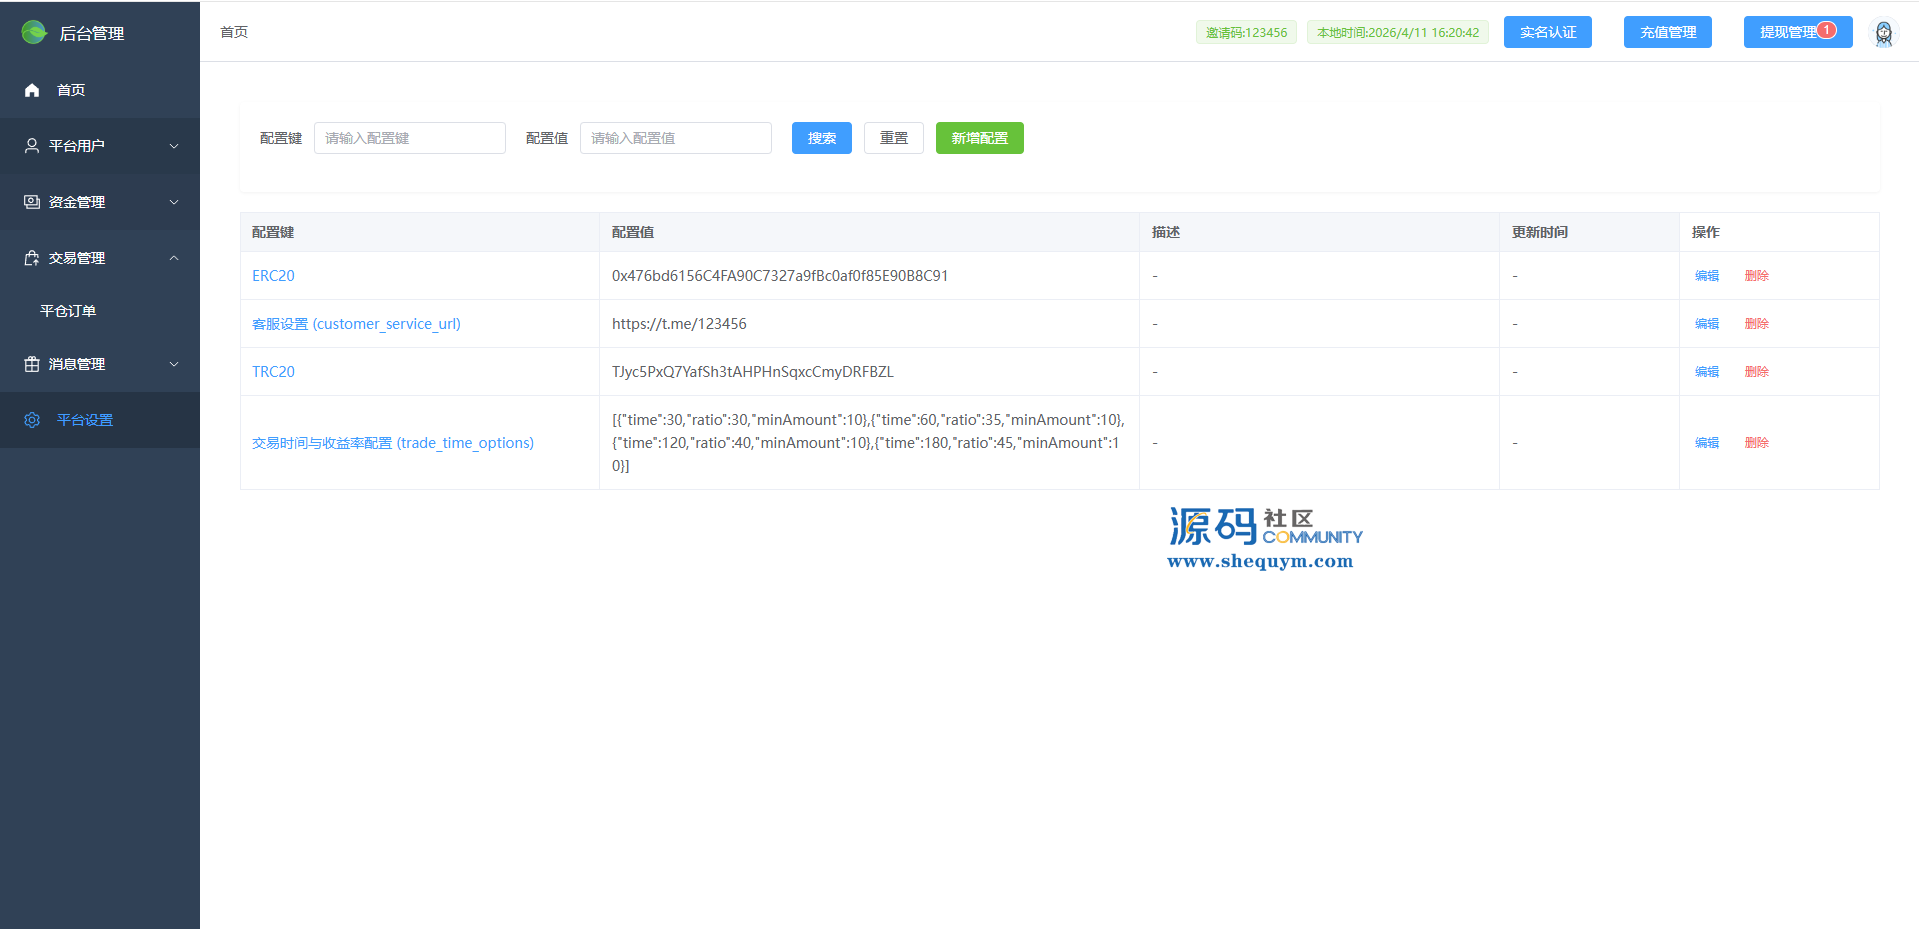Open the user avatar in header

coord(1883,33)
